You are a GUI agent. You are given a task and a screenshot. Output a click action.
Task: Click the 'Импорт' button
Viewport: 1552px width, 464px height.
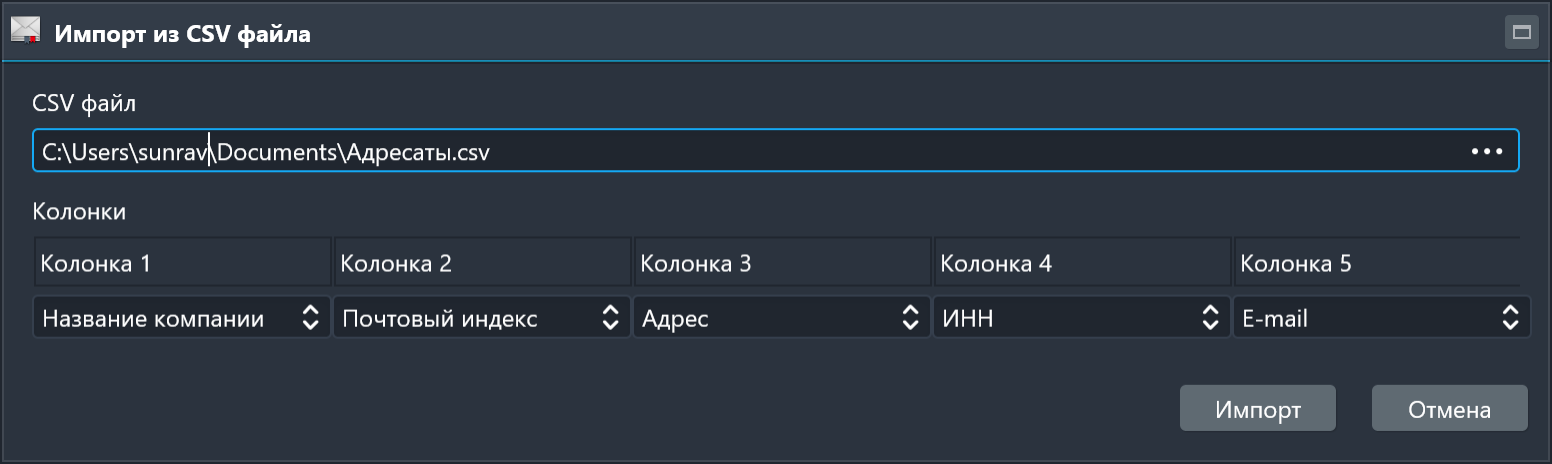tap(1257, 409)
